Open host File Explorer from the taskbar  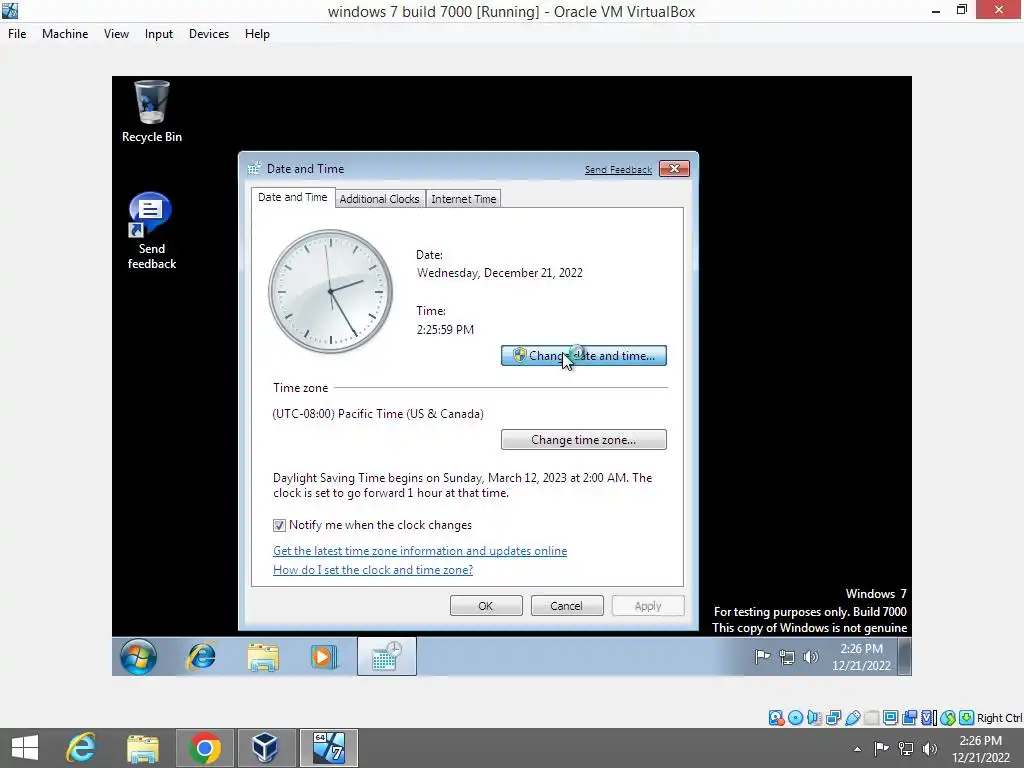142,748
